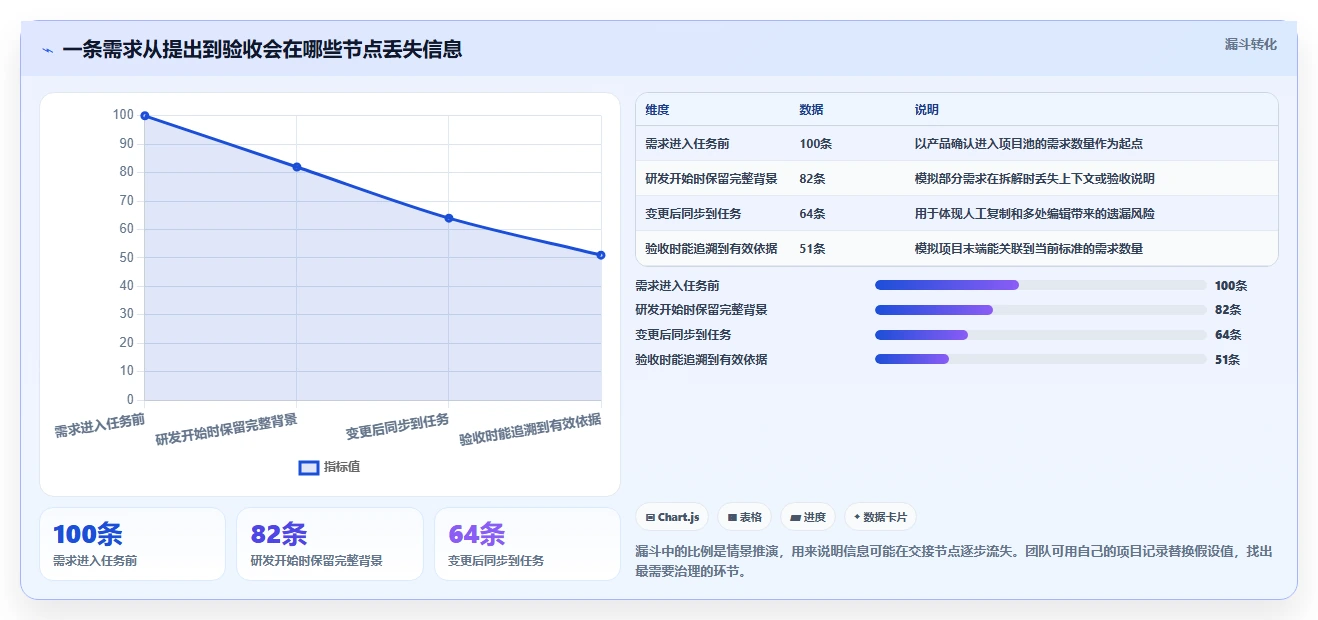Click the 维度 column header in the table
Viewport: 1318px width, 620px height.
(657, 110)
